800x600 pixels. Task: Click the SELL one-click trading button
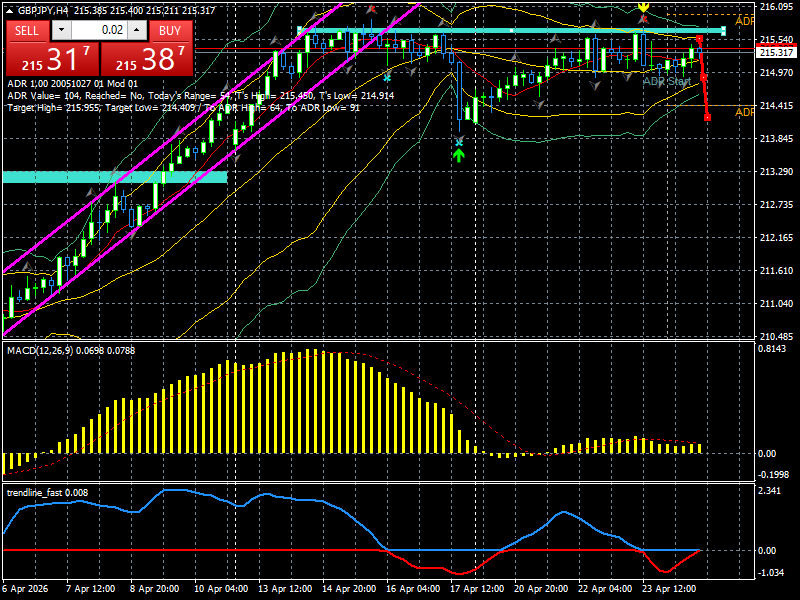point(28,31)
